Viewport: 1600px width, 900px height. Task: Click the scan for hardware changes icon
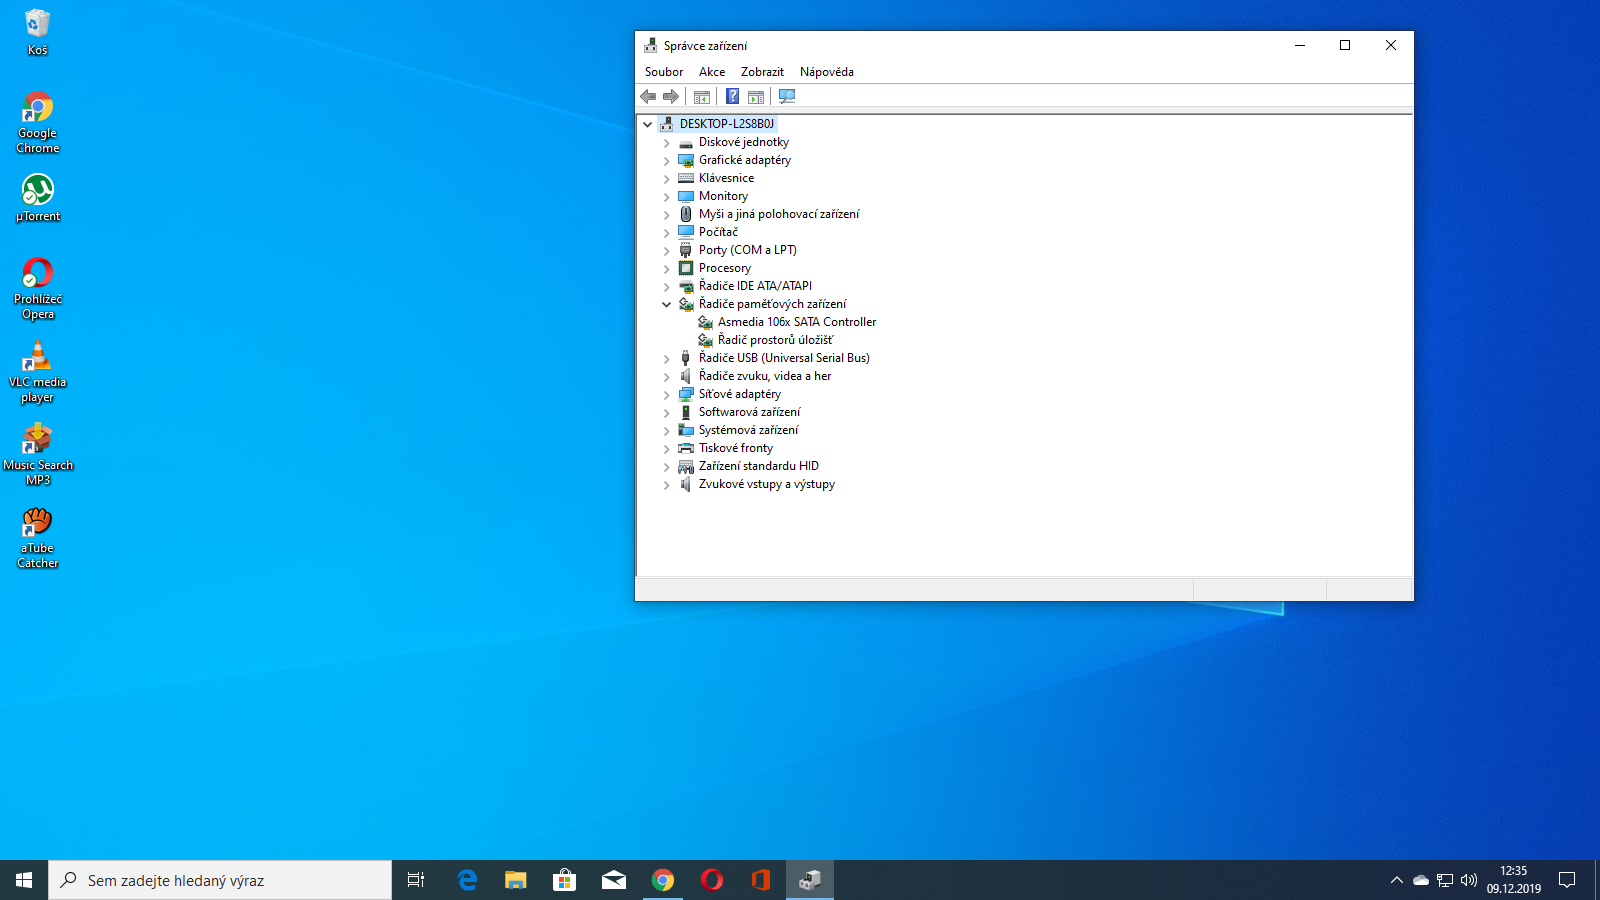coord(787,96)
